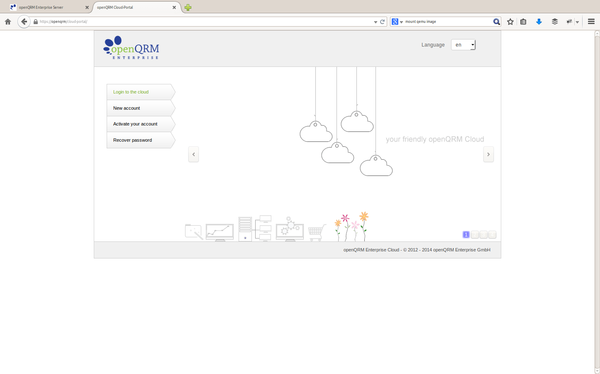The width and height of the screenshot is (600, 374).
Task: Click the gears monitor illustration icon
Action: click(290, 229)
